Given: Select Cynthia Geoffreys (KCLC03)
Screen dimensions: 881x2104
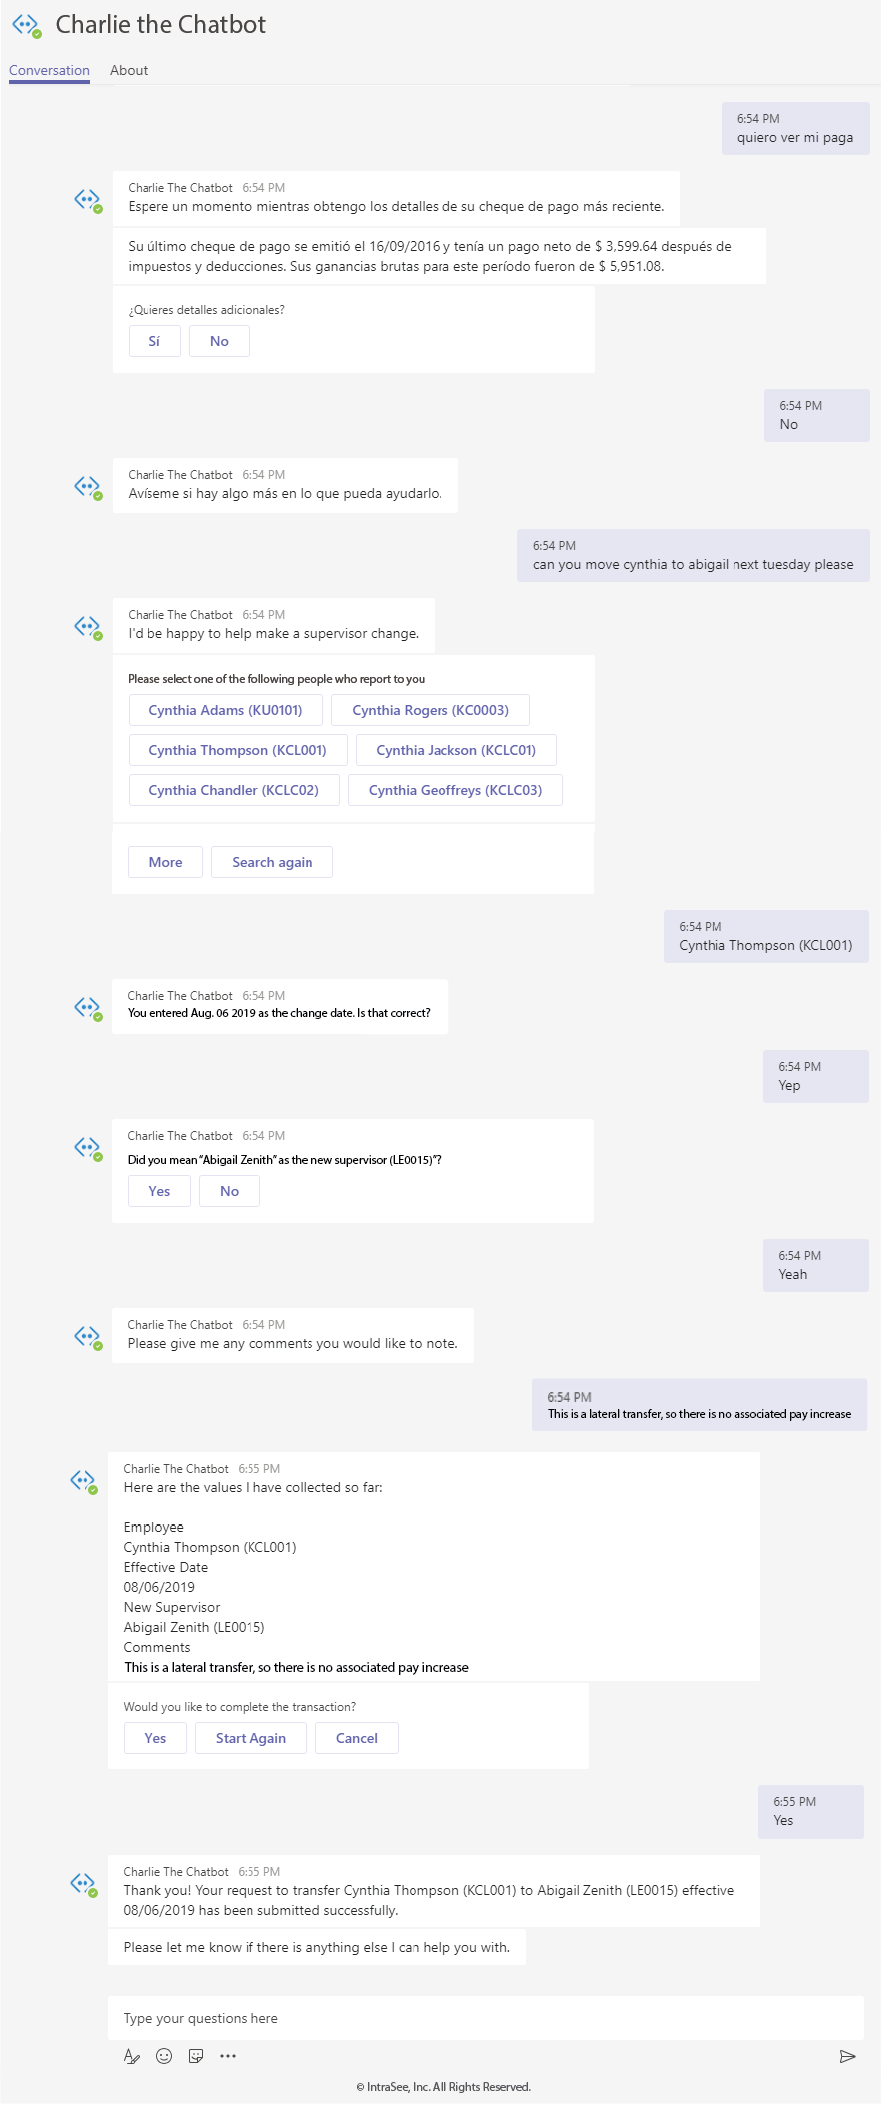Looking at the screenshot, I should [454, 790].
